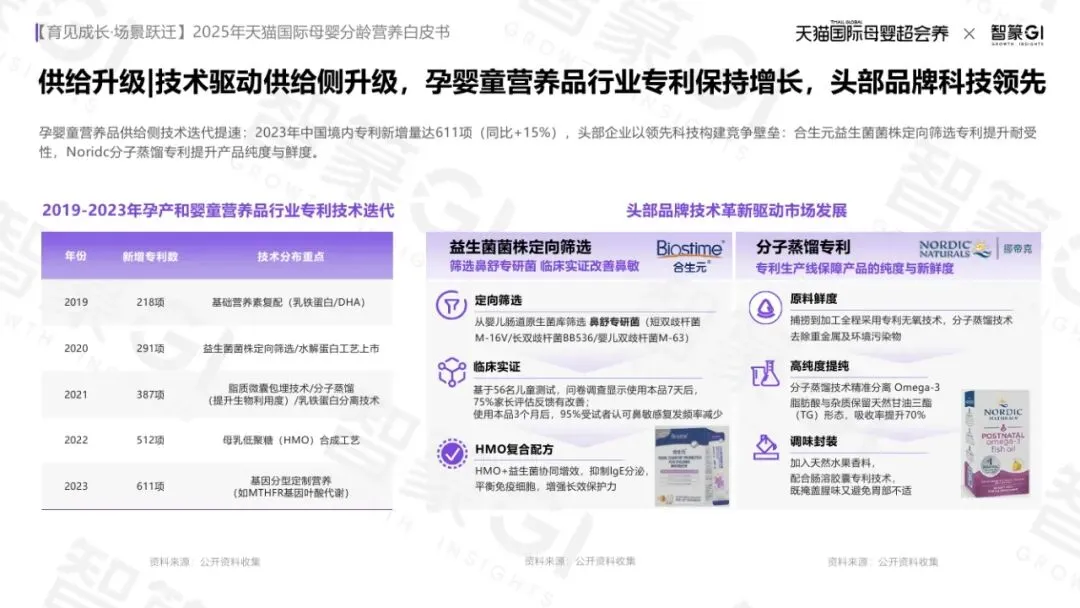Viewport: 1080px width, 608px height.
Task: Click the 调味封装 packaging icon
Action: point(765,448)
